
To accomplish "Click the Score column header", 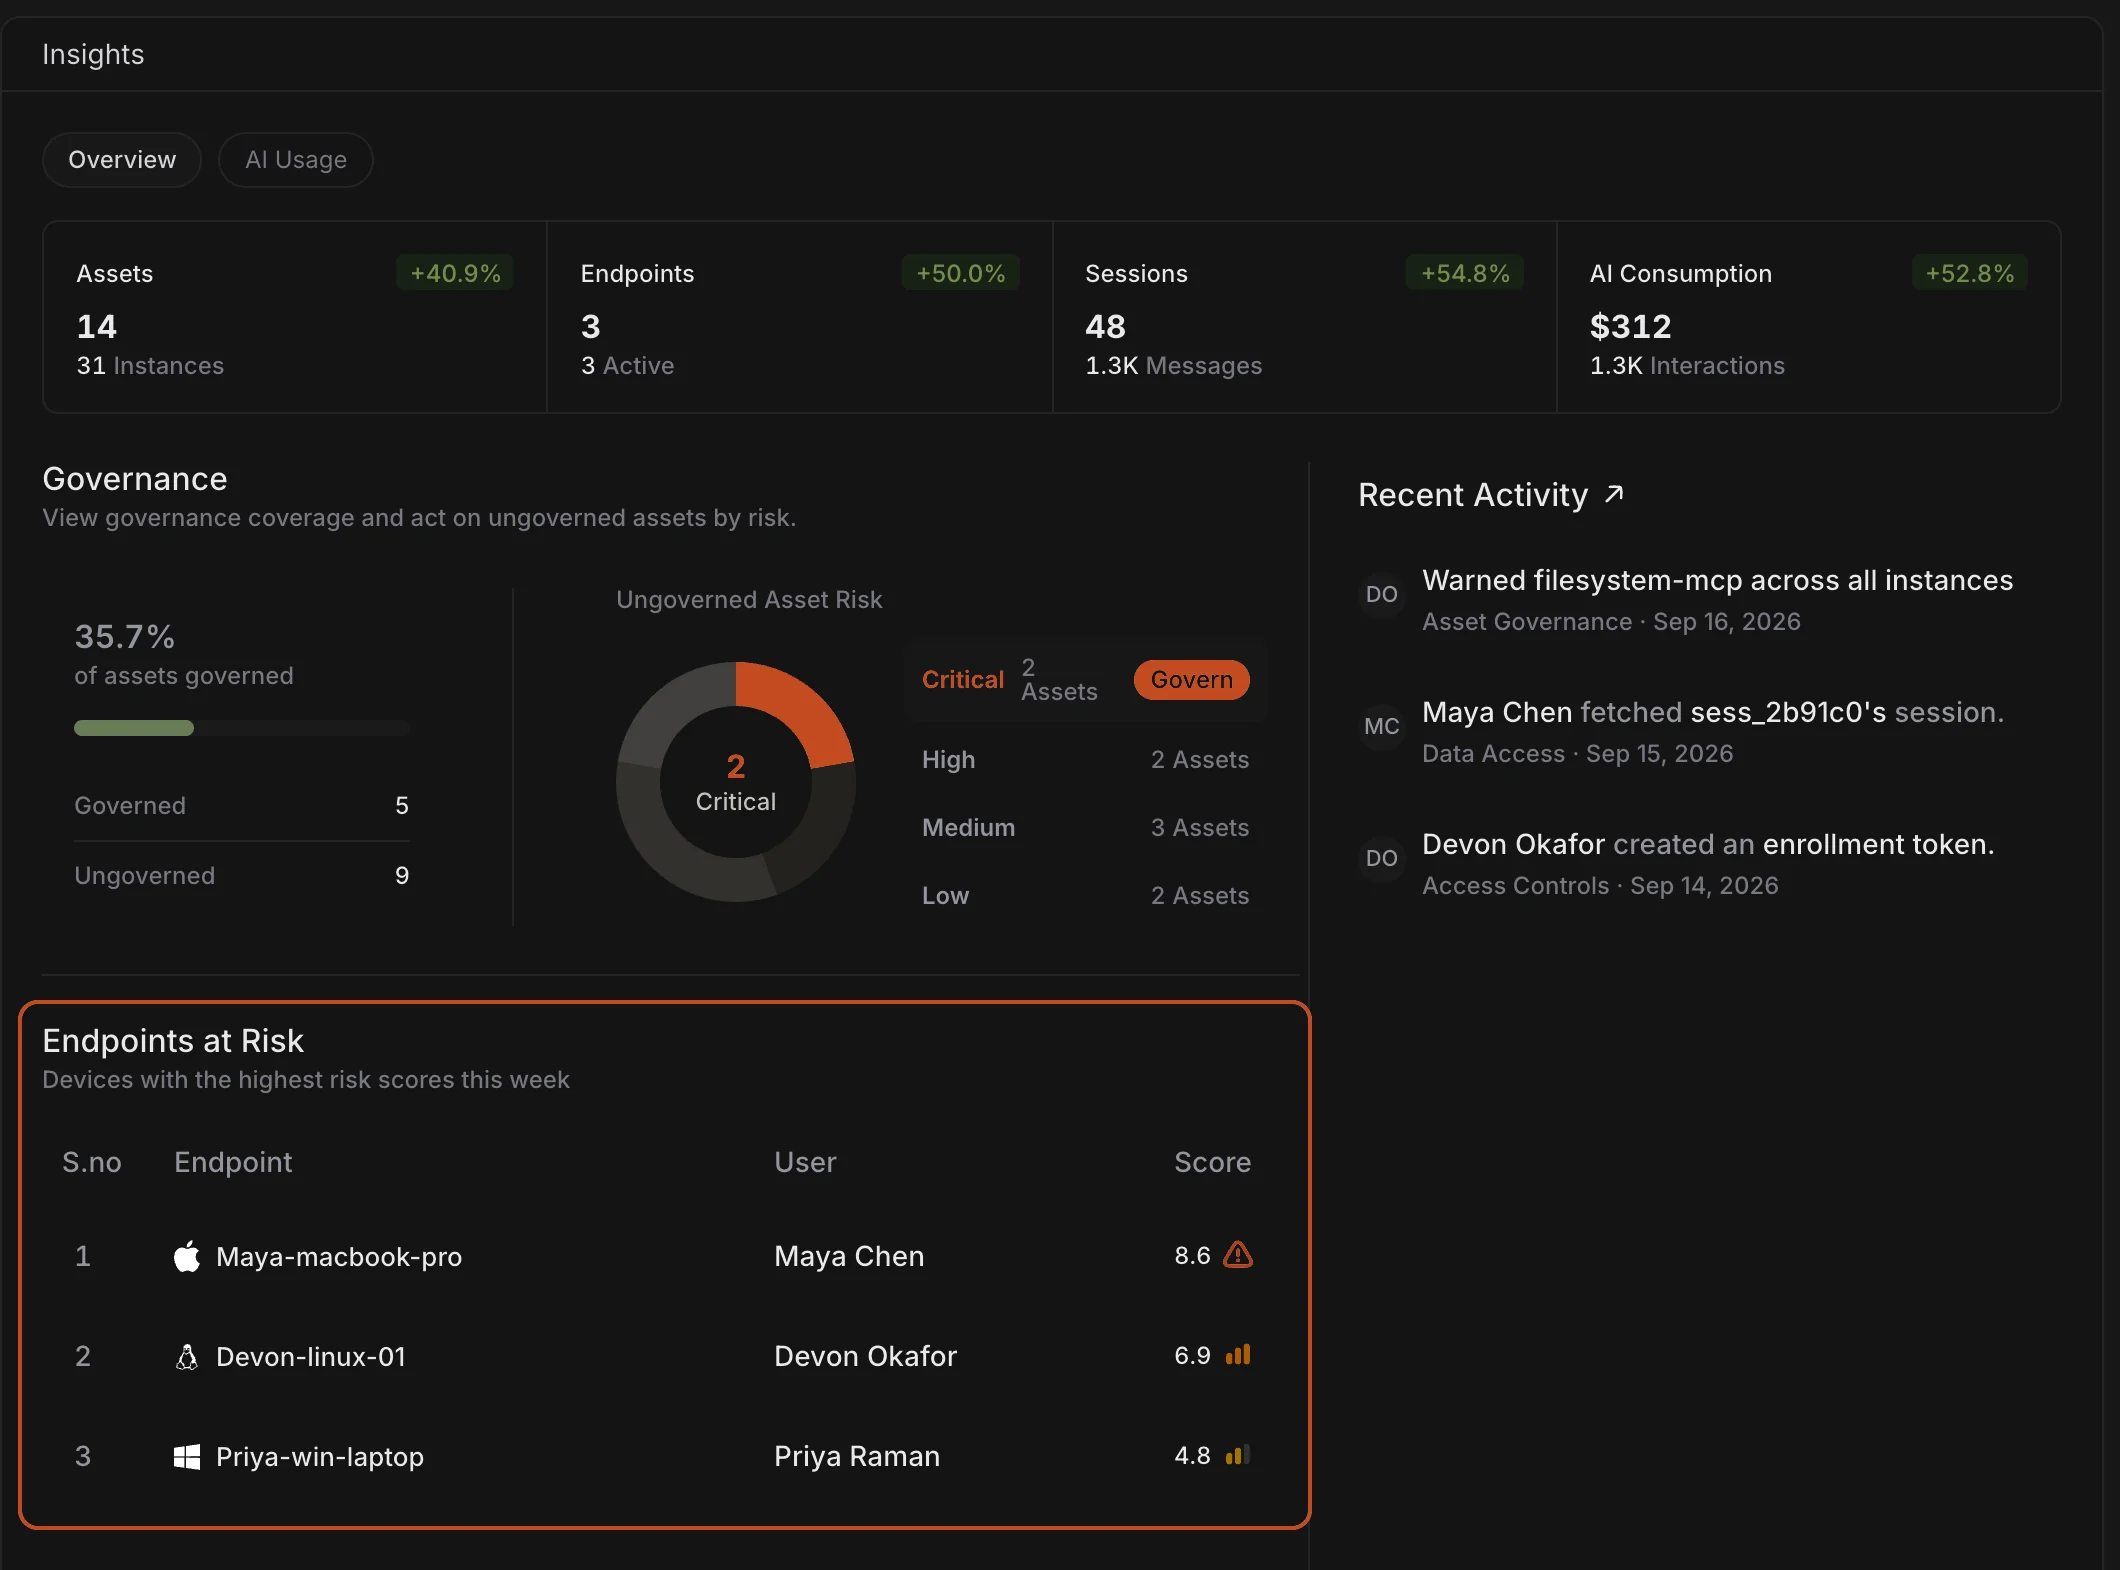I will coord(1212,1162).
